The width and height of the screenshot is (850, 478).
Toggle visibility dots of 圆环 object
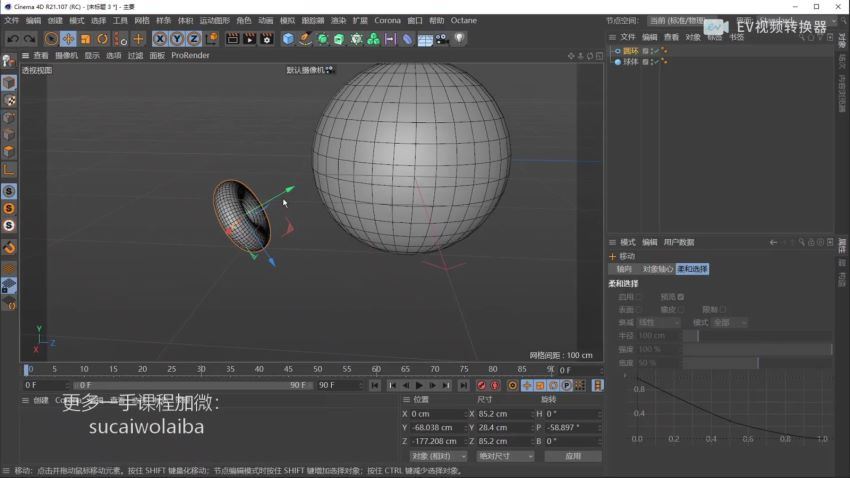651,51
